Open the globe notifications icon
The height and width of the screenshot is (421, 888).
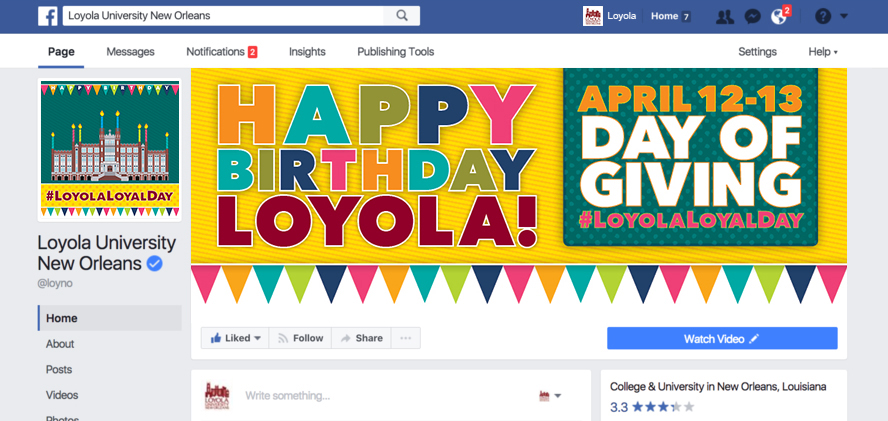tap(779, 16)
